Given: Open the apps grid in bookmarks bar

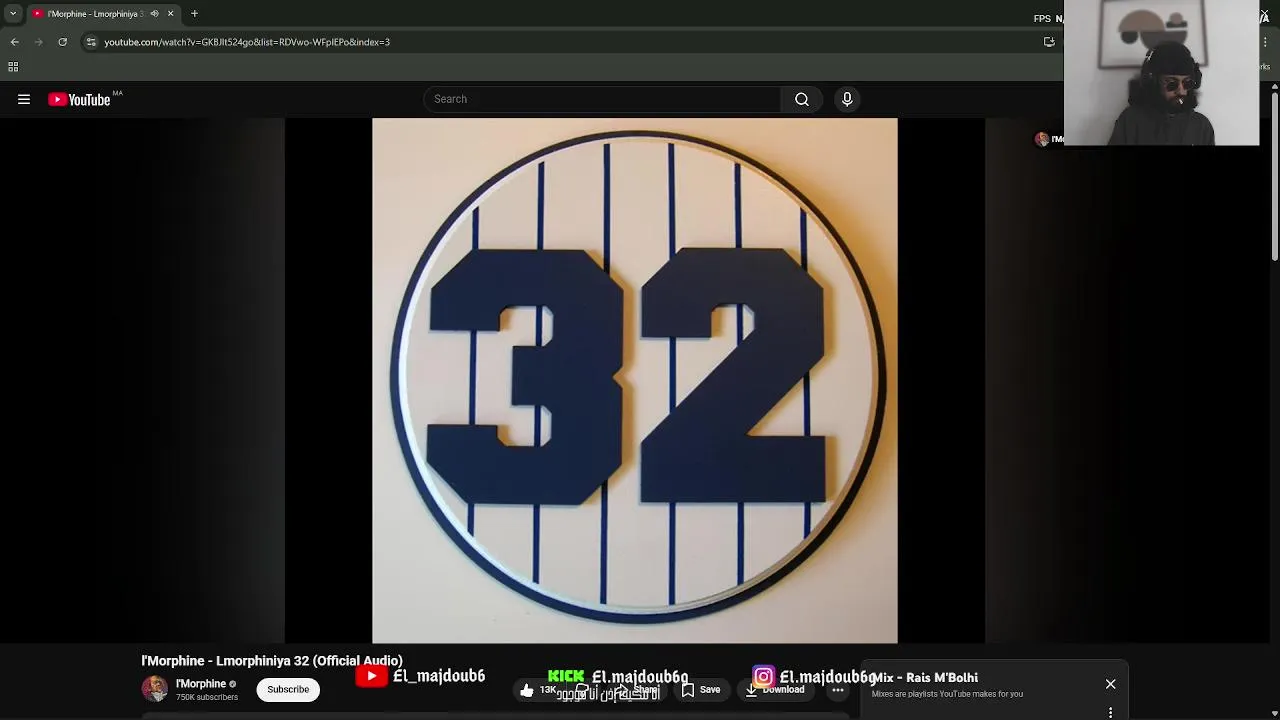Looking at the screenshot, I should tap(13, 67).
